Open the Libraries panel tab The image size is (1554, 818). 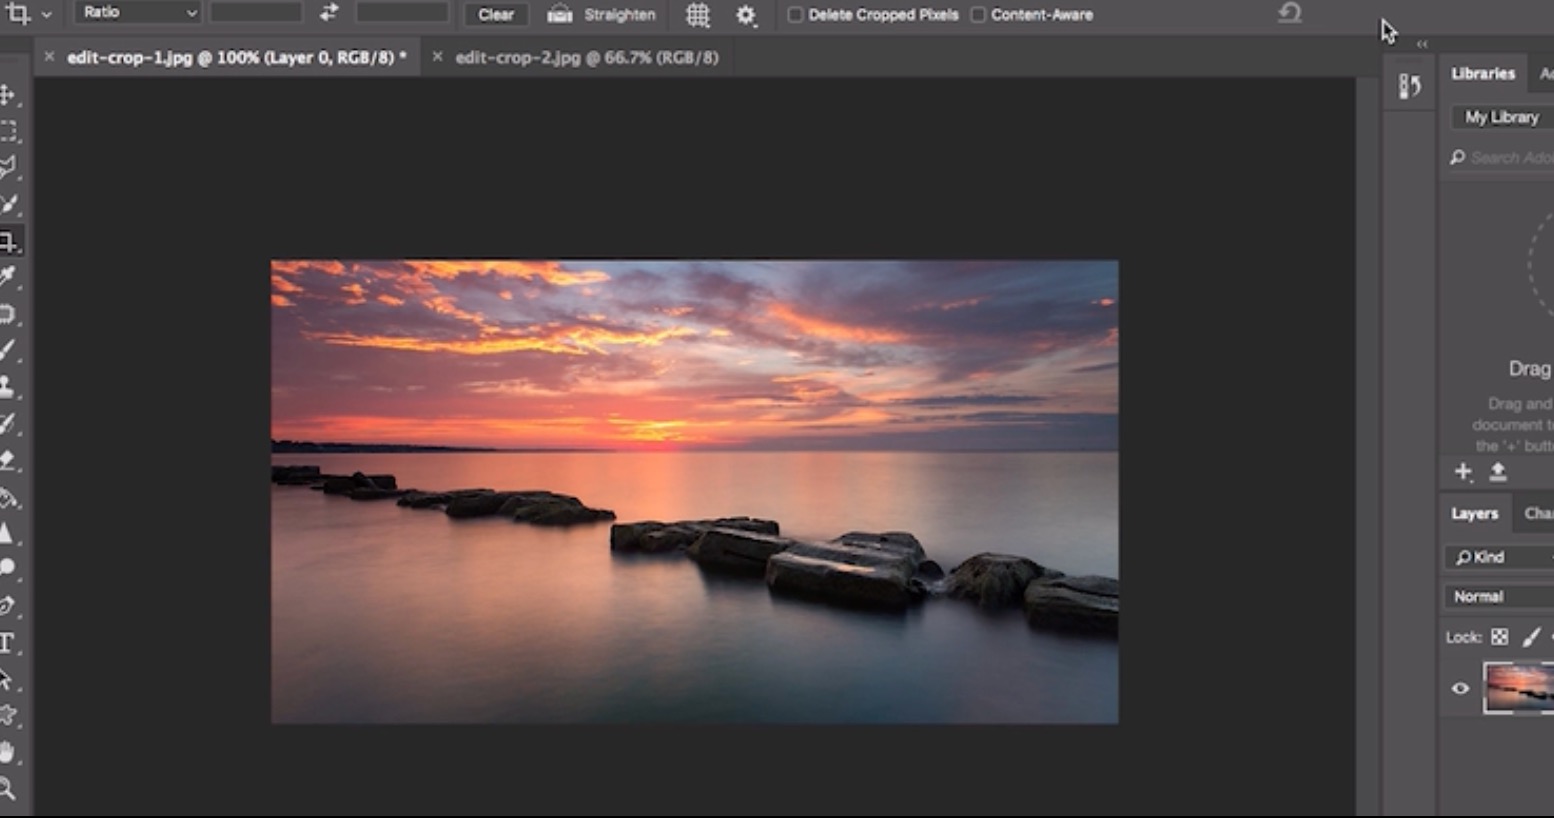point(1483,74)
